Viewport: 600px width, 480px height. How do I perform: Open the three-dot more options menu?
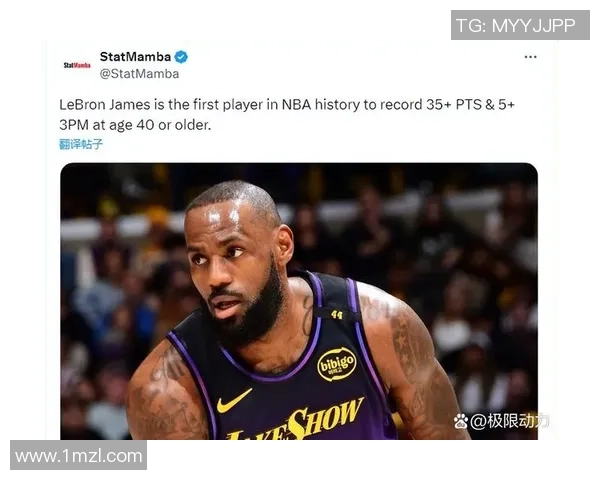[x=530, y=57]
